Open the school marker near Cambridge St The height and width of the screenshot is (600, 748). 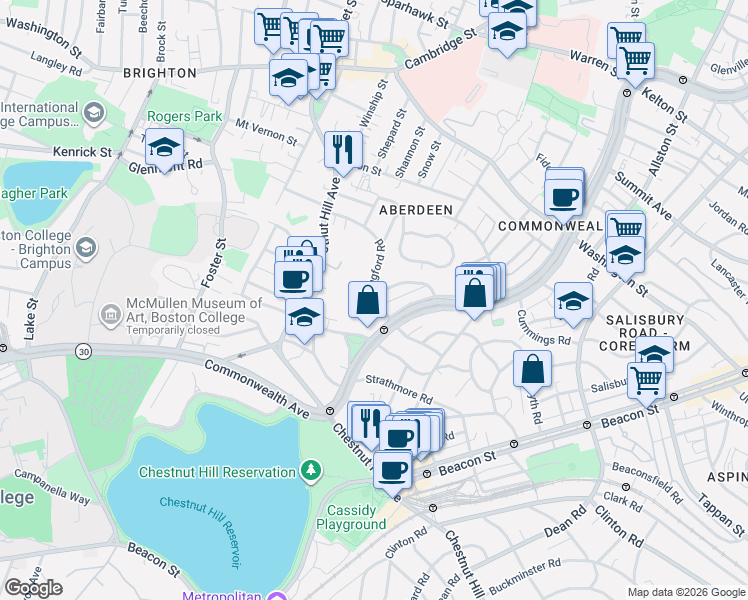507,32
